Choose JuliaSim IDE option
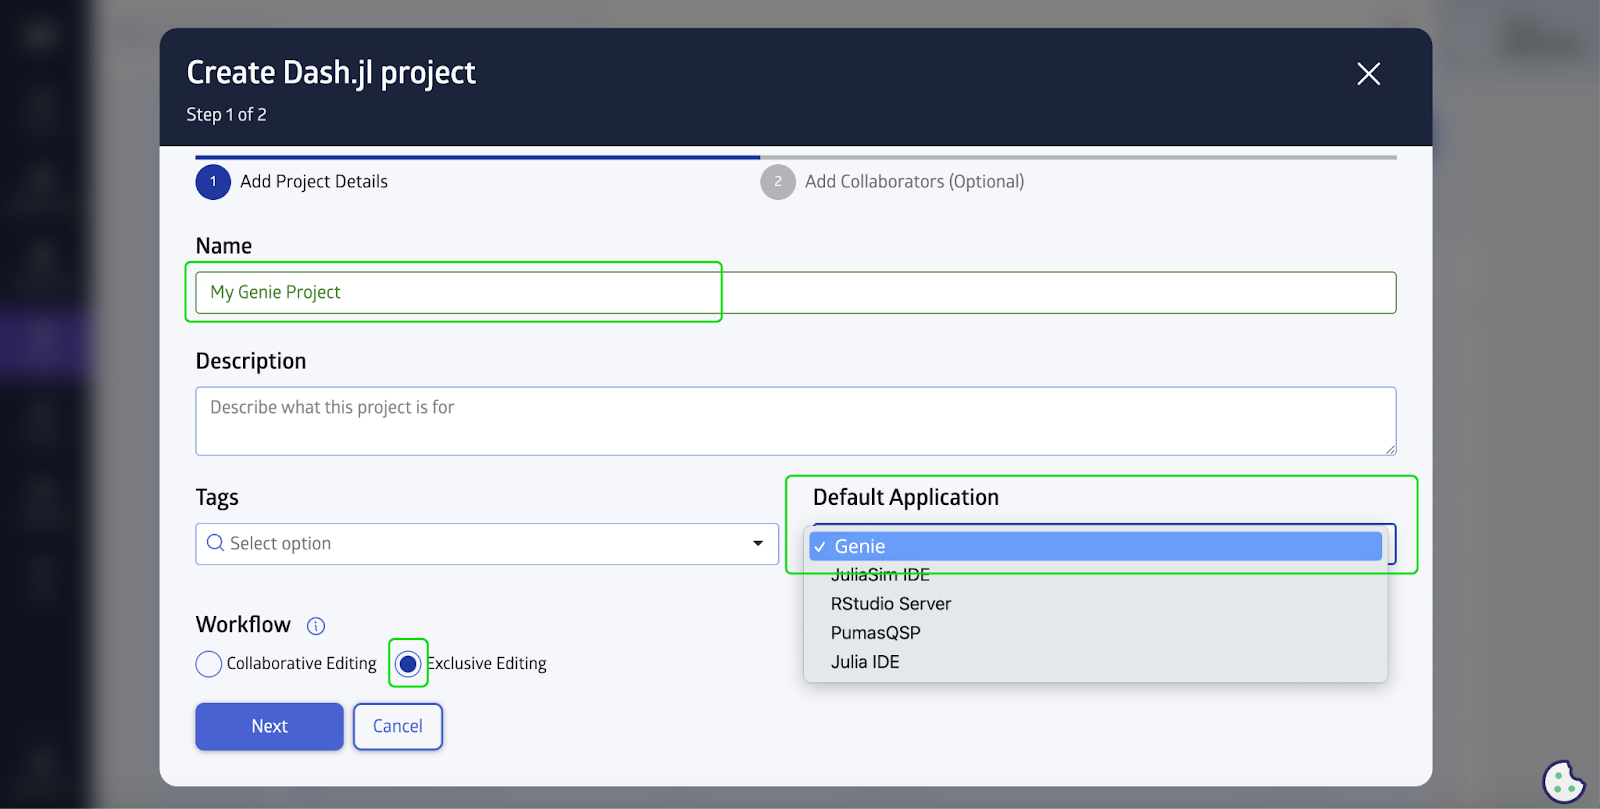This screenshot has height=809, width=1600. click(x=1095, y=575)
